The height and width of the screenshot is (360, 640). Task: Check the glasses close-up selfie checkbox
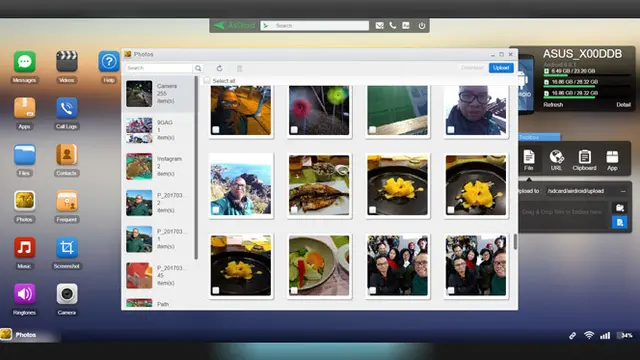451,130
